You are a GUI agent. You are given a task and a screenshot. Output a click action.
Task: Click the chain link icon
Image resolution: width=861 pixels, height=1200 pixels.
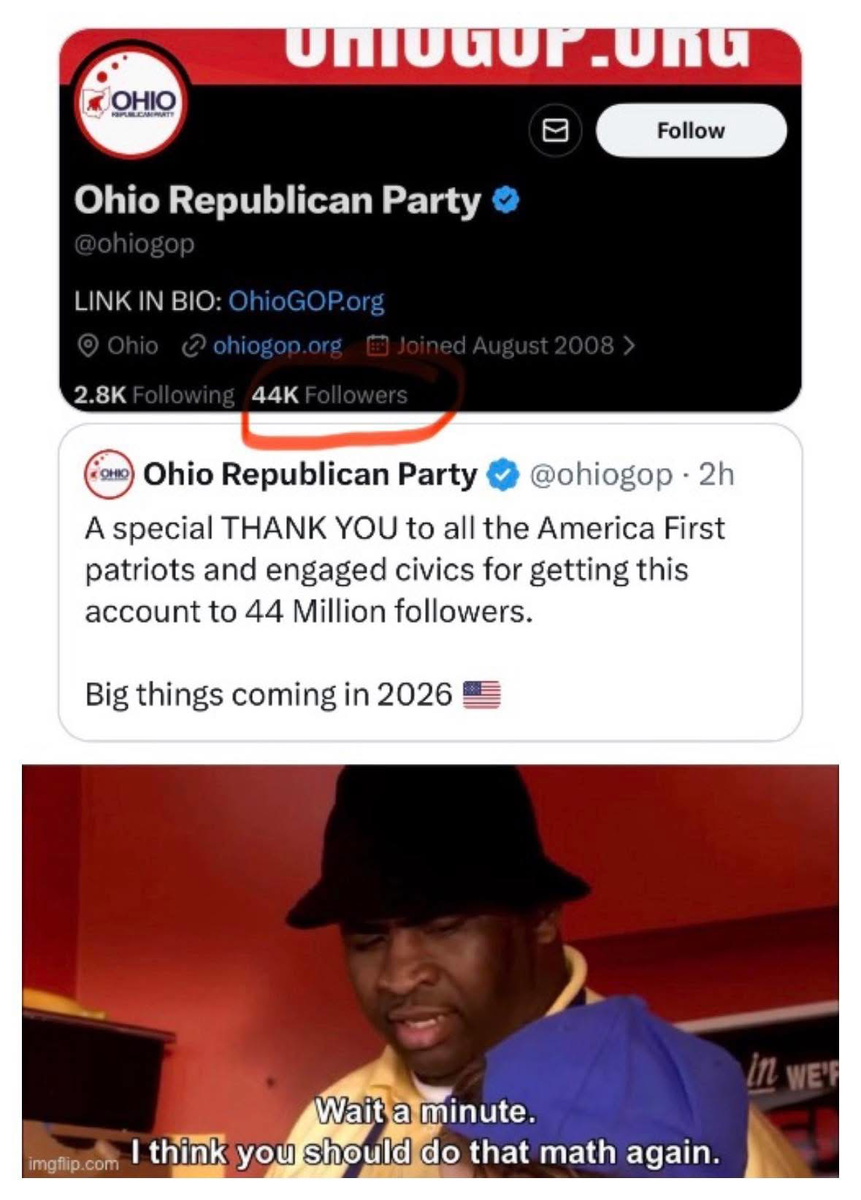[193, 346]
